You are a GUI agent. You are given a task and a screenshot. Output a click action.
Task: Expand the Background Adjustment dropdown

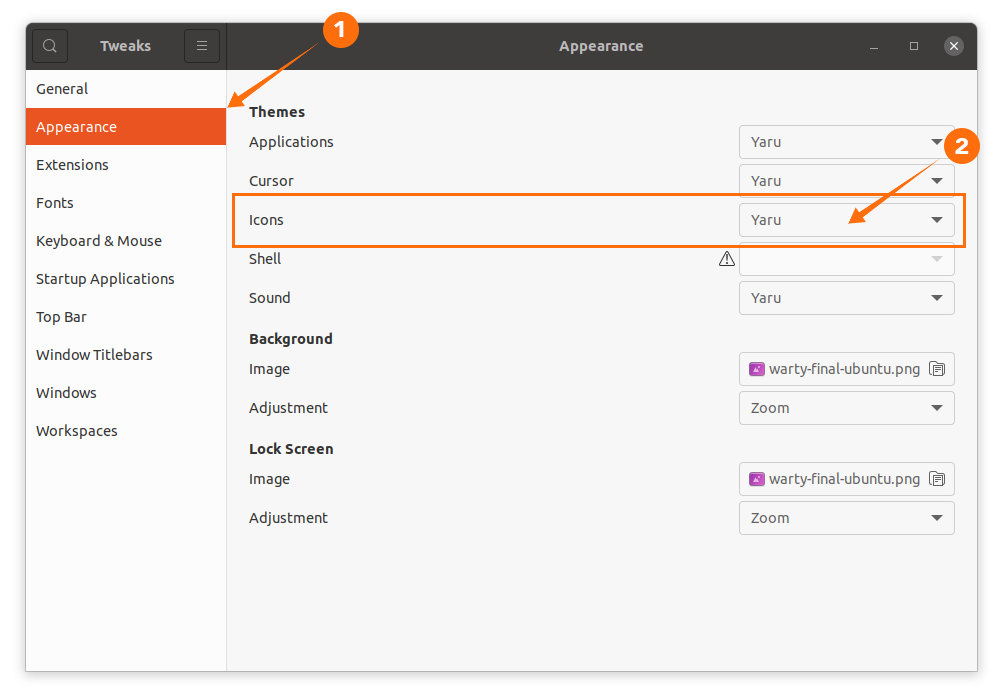[846, 408]
